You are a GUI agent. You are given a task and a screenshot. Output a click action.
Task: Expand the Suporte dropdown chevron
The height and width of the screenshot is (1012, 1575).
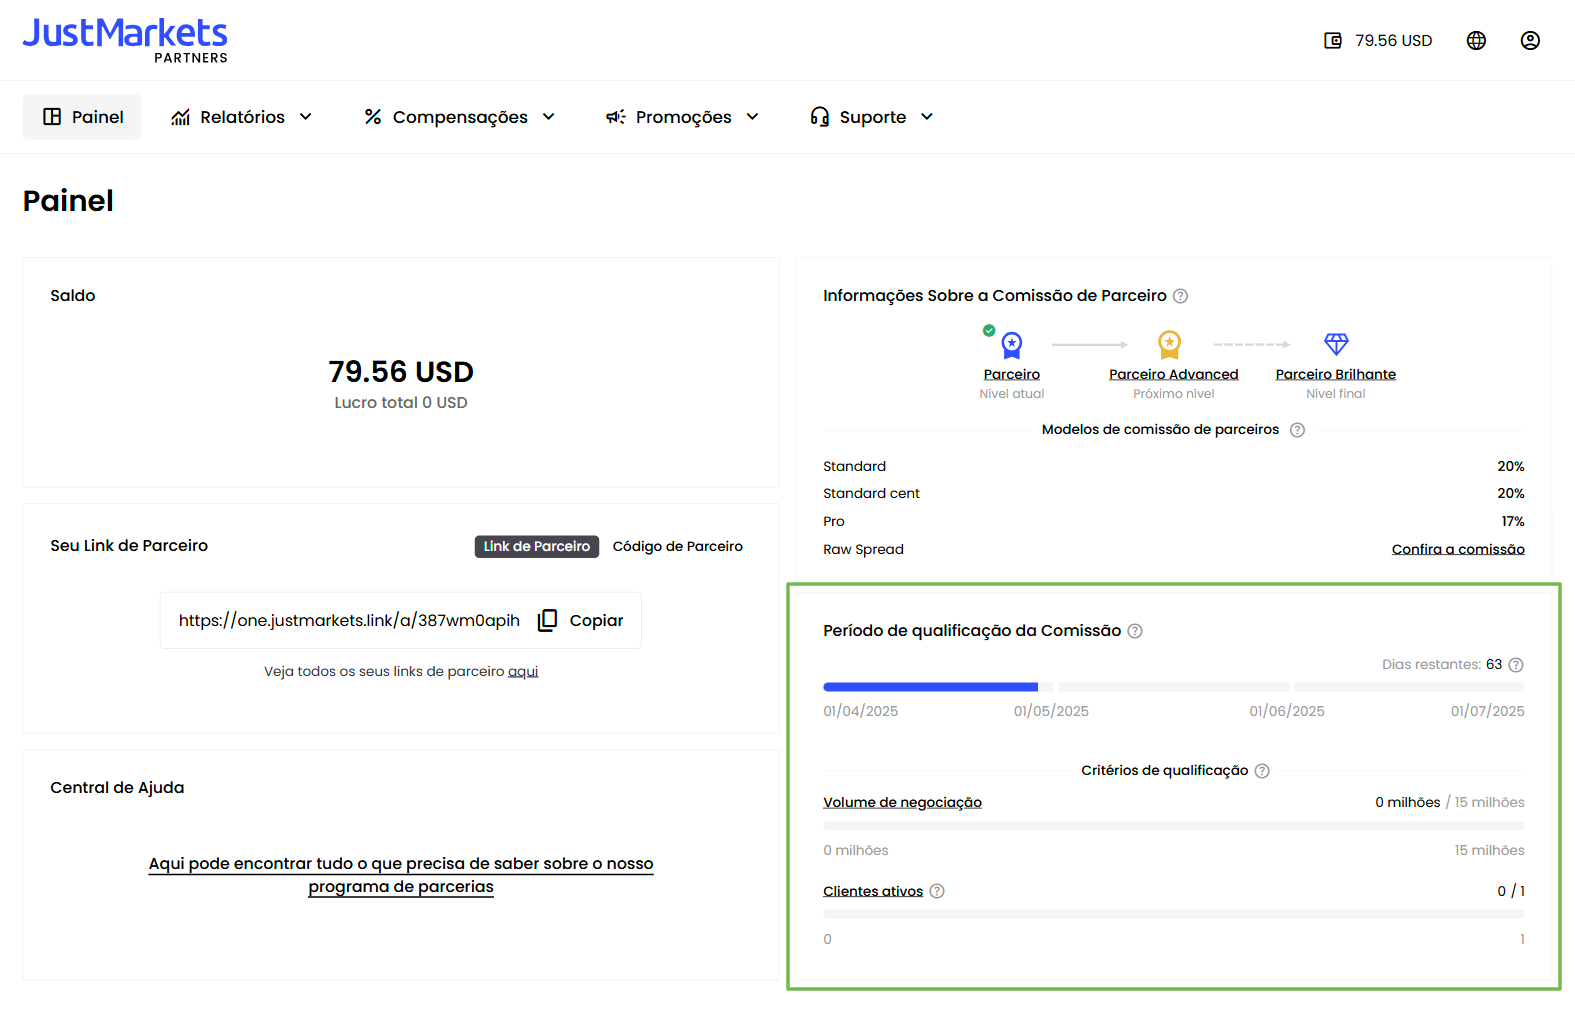click(927, 117)
